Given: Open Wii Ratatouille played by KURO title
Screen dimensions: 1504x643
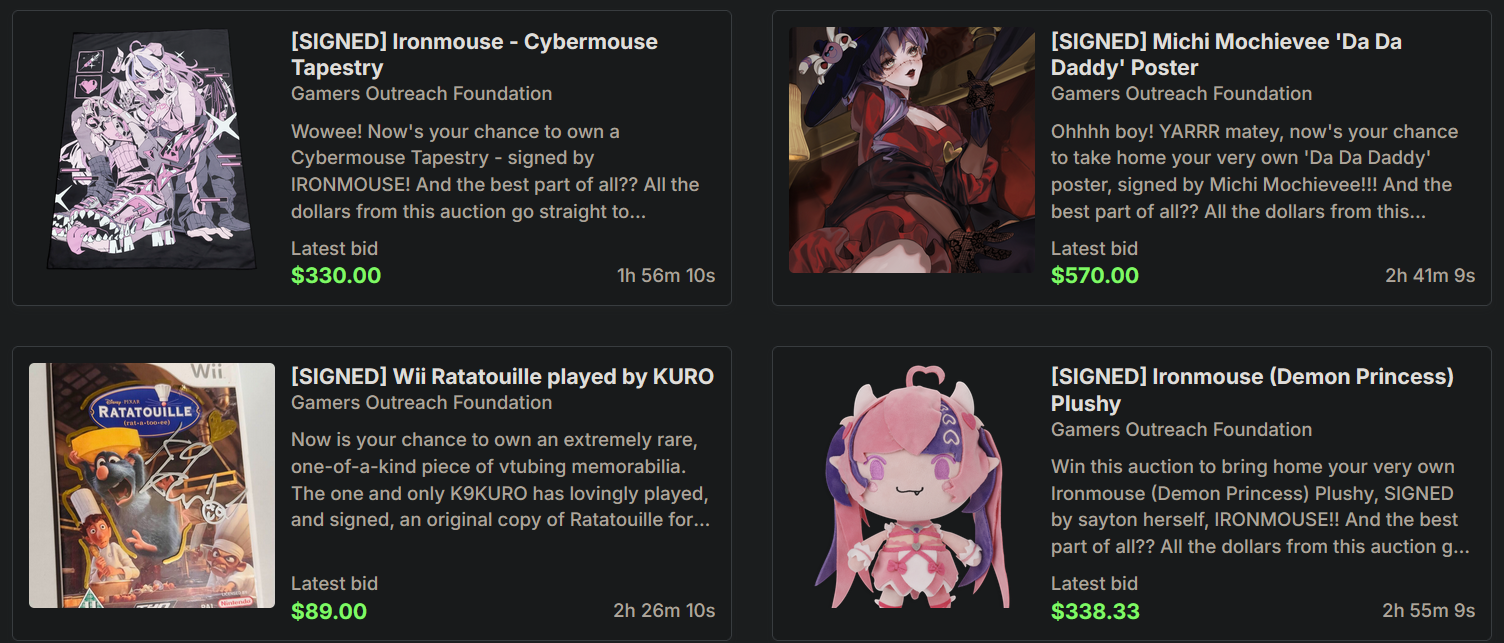Looking at the screenshot, I should click(502, 376).
